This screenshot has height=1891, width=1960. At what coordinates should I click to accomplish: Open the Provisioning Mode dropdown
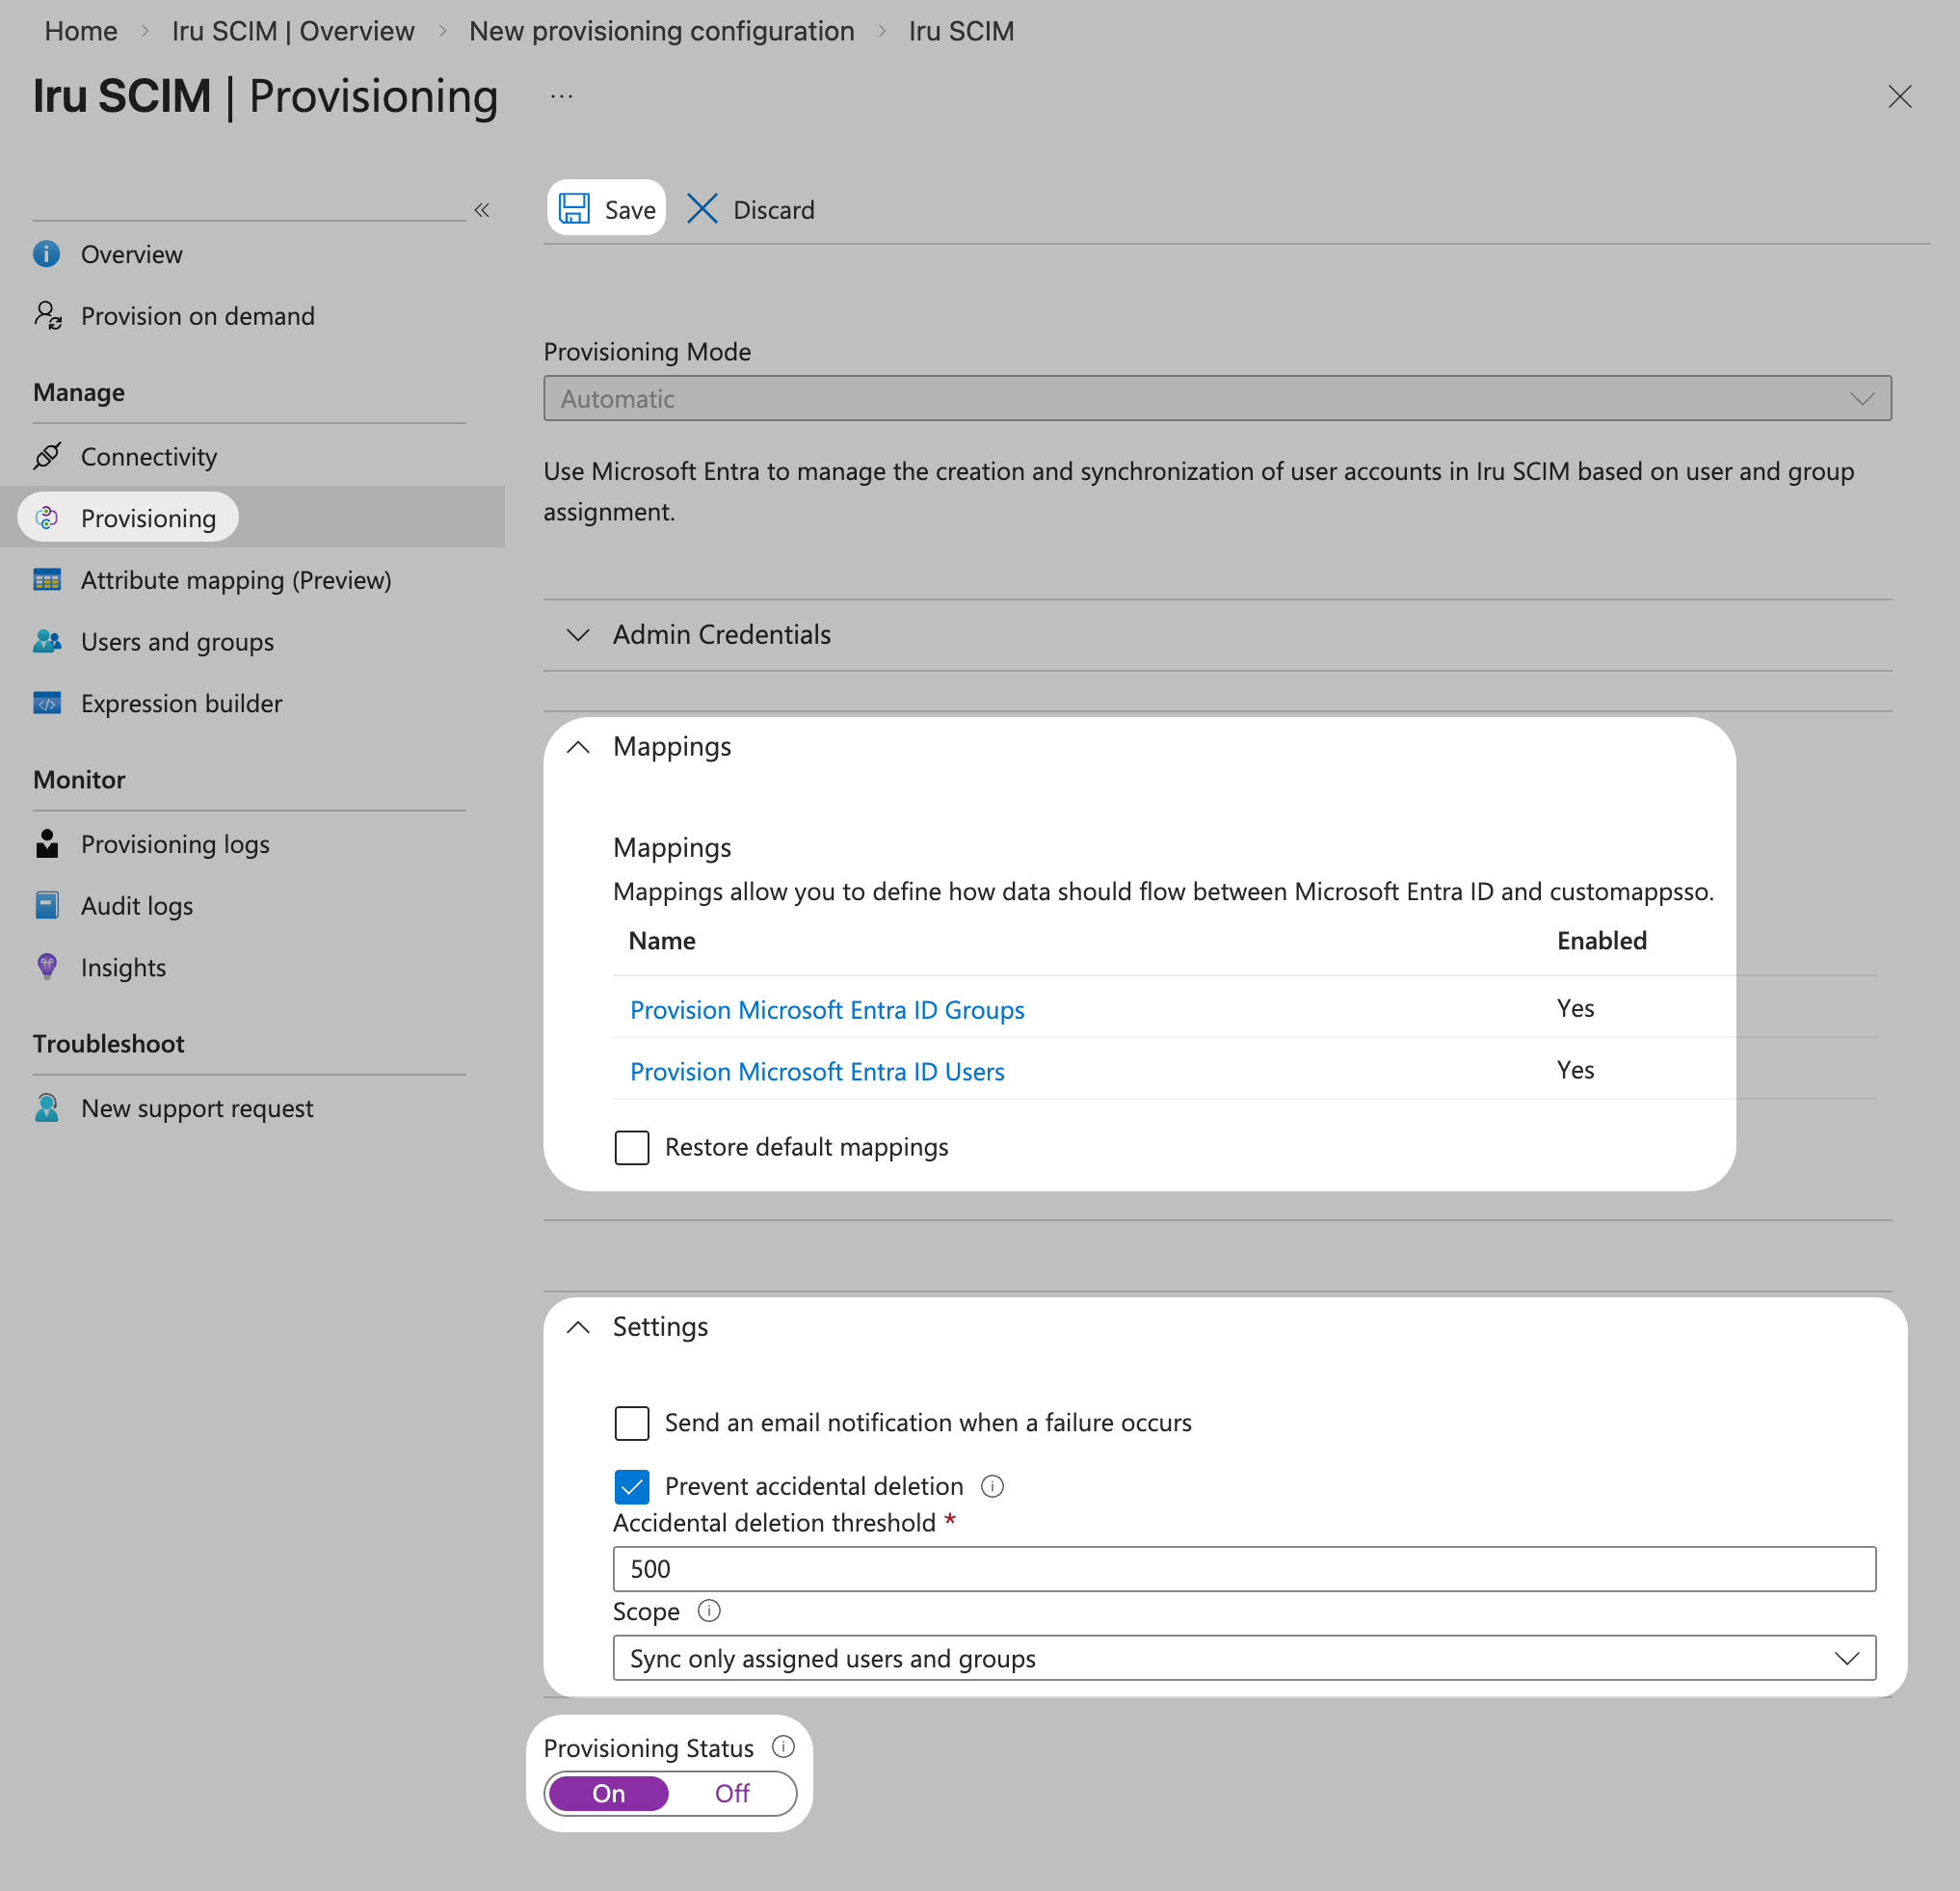tap(1217, 398)
